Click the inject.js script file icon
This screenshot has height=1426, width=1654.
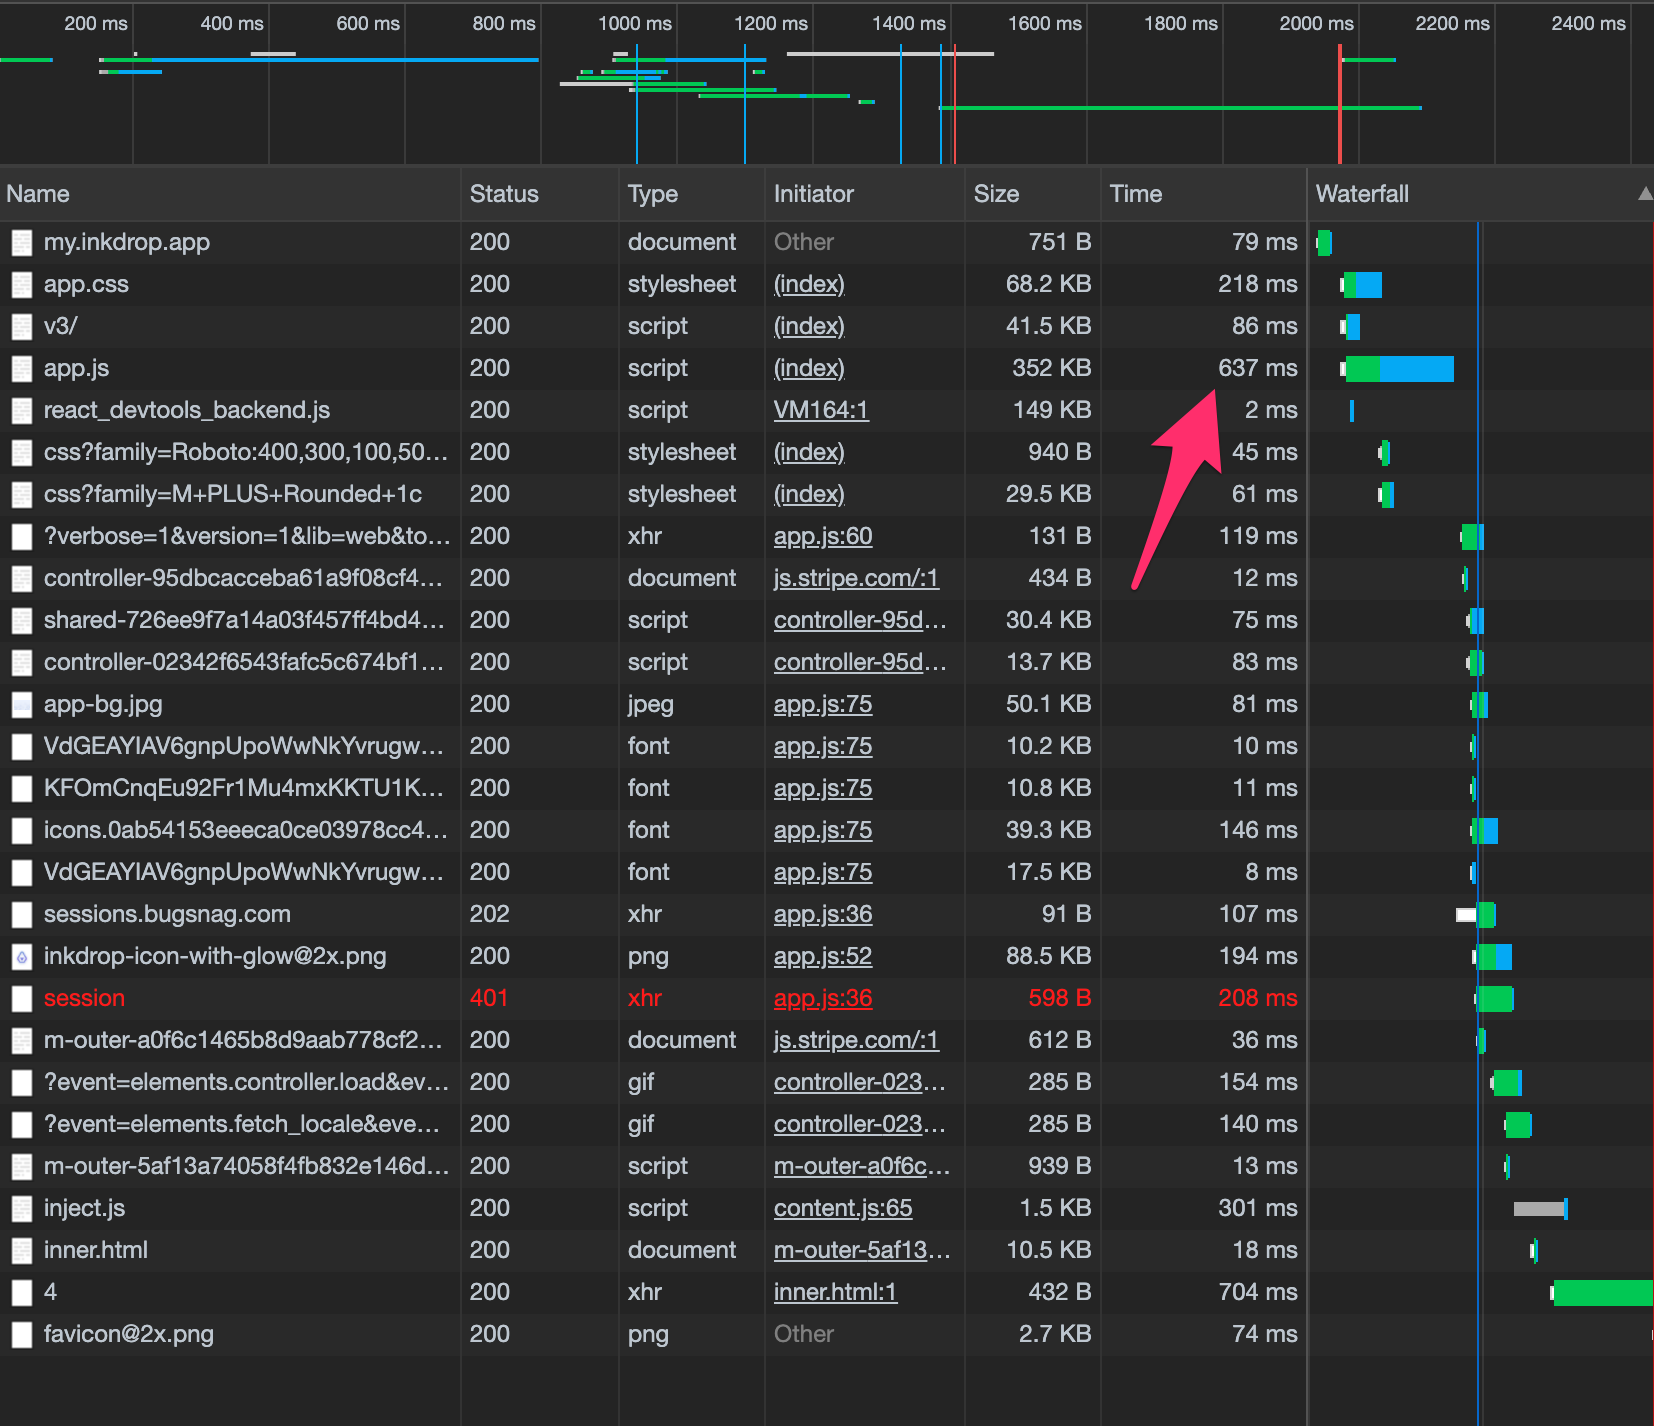pos(22,1209)
